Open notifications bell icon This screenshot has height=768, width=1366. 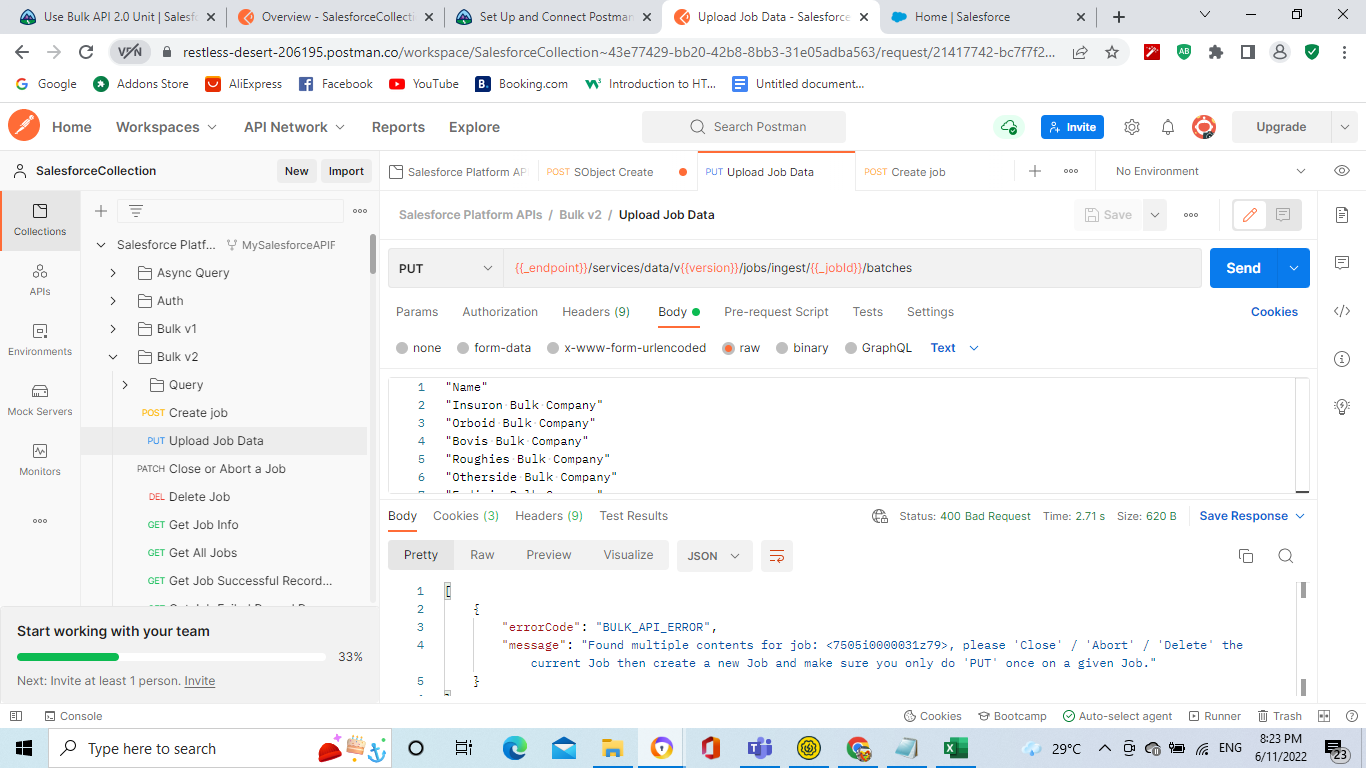tap(1168, 127)
